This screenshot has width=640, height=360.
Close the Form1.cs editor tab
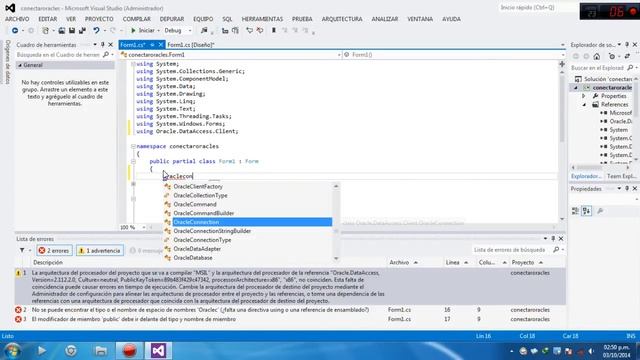pyautogui.click(x=161, y=45)
